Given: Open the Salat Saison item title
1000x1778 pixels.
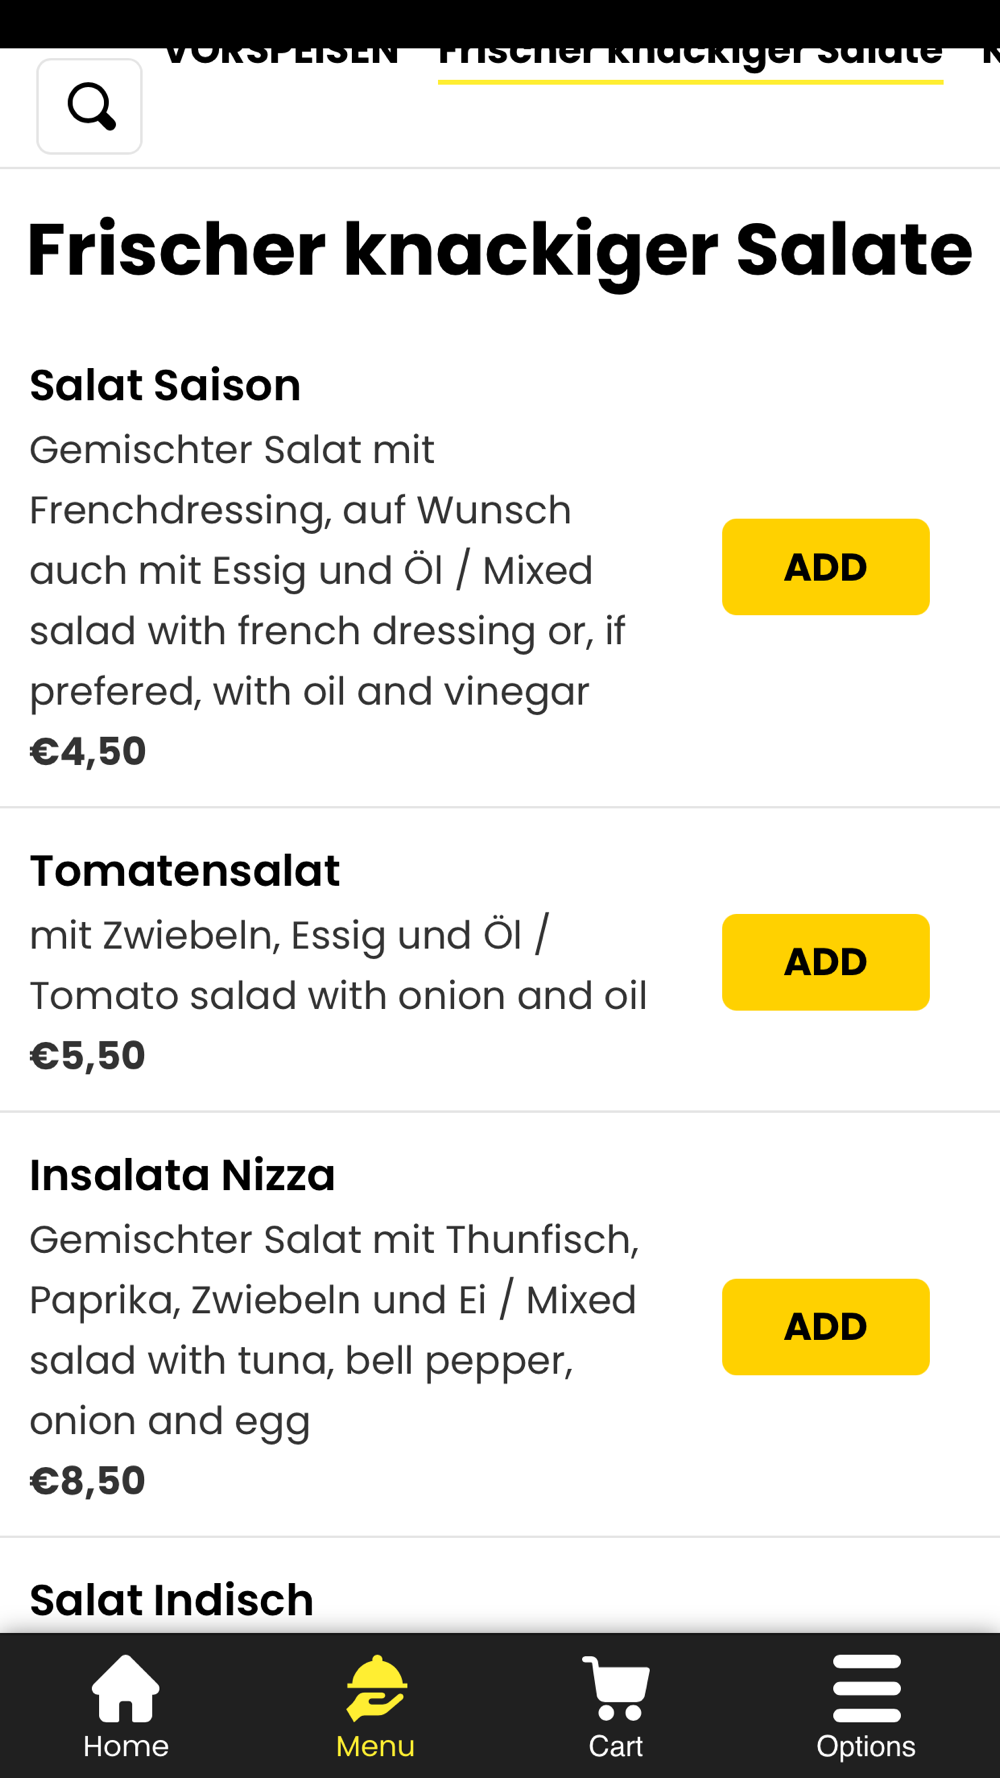Looking at the screenshot, I should [x=165, y=386].
